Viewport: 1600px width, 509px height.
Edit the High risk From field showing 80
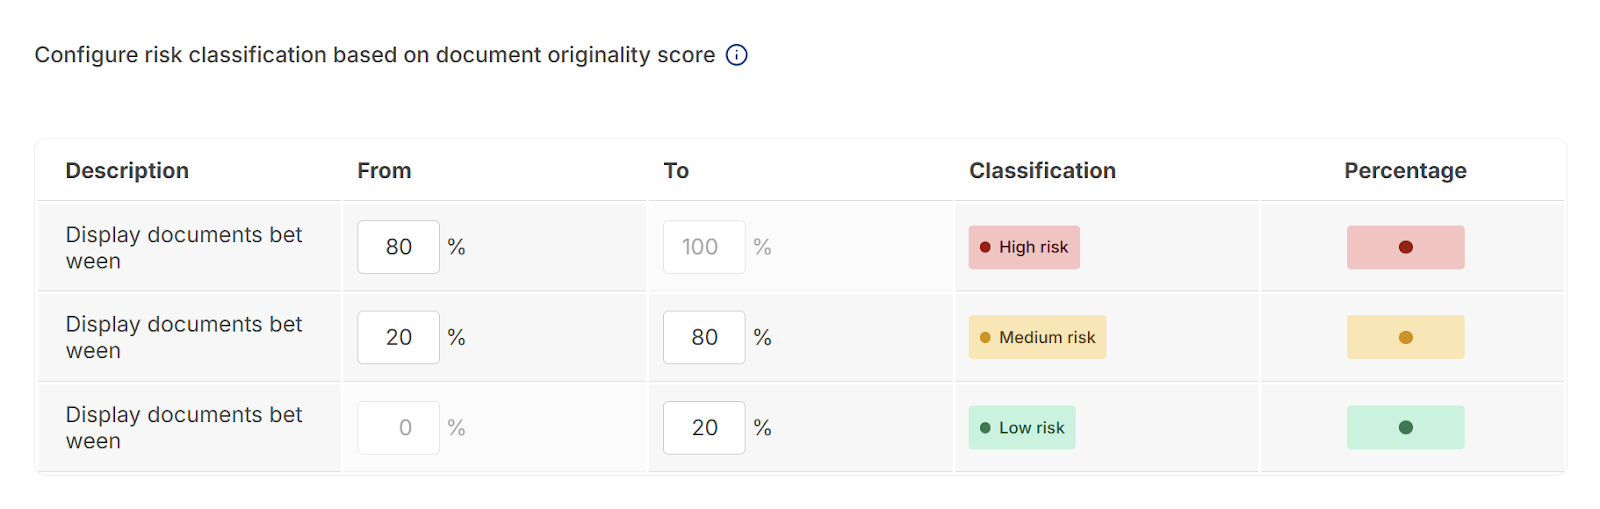[x=398, y=247]
